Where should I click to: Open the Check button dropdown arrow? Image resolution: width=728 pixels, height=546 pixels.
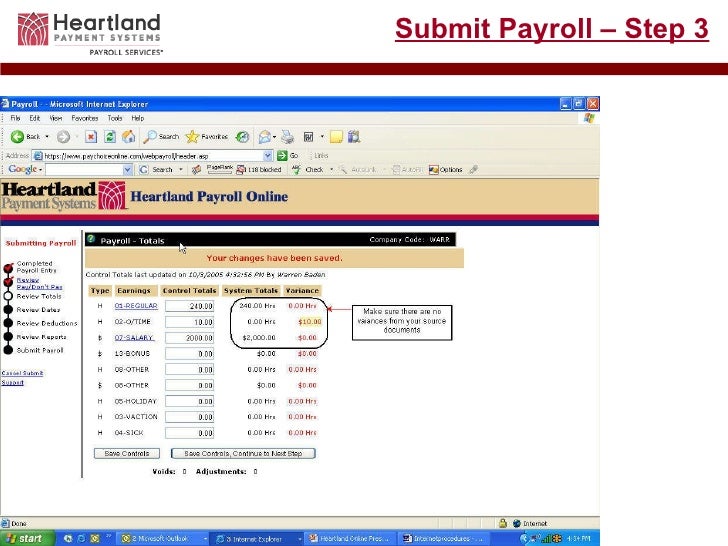[332, 169]
